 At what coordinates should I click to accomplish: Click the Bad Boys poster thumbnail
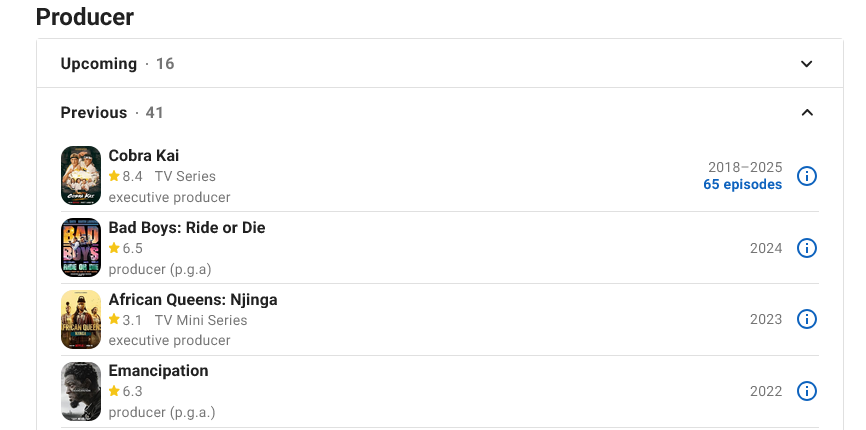pyautogui.click(x=81, y=247)
